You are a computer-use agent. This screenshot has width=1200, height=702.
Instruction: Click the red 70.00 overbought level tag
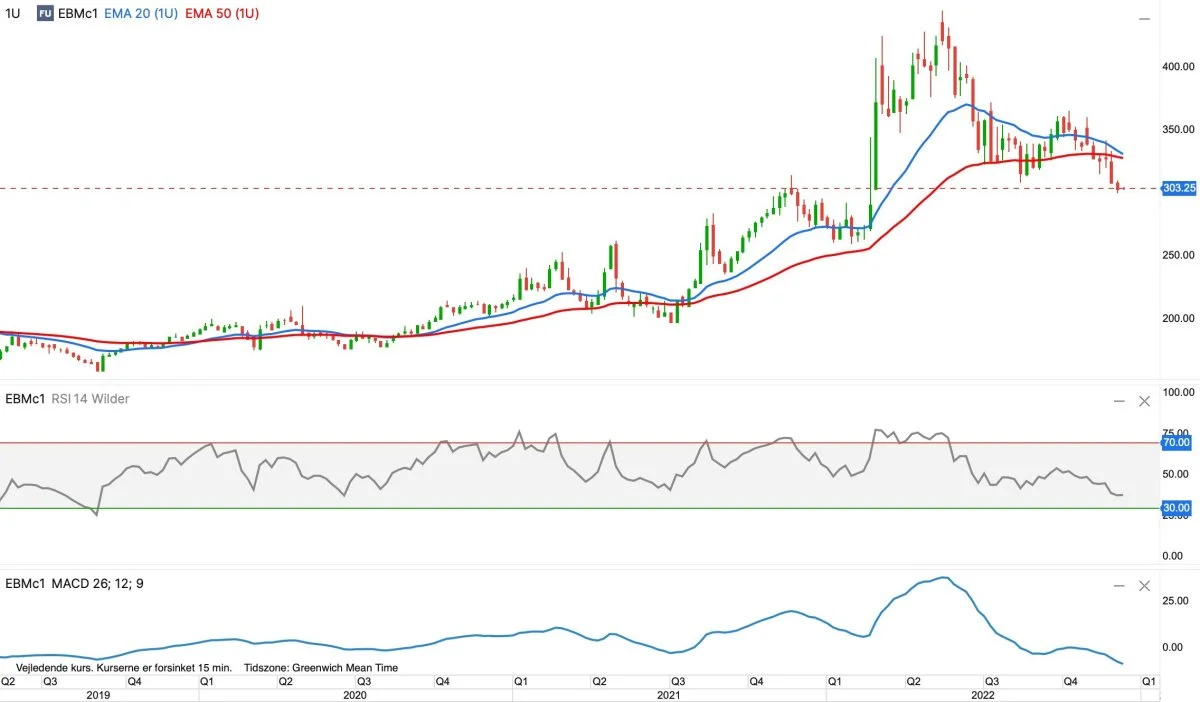tap(1177, 442)
